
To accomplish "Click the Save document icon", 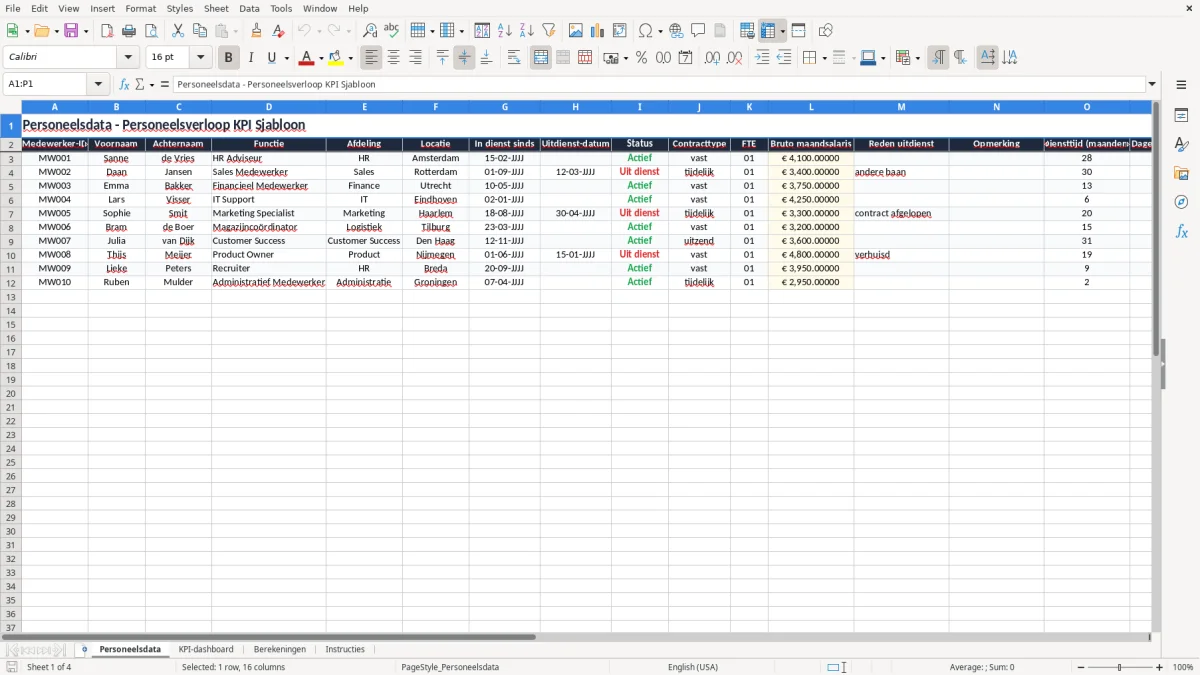I will 71,31.
